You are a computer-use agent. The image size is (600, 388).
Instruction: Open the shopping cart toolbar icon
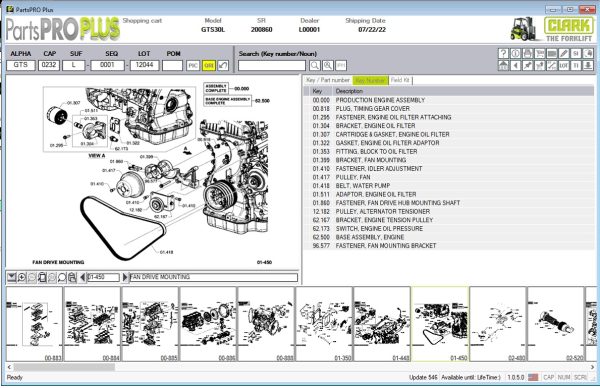click(x=540, y=54)
